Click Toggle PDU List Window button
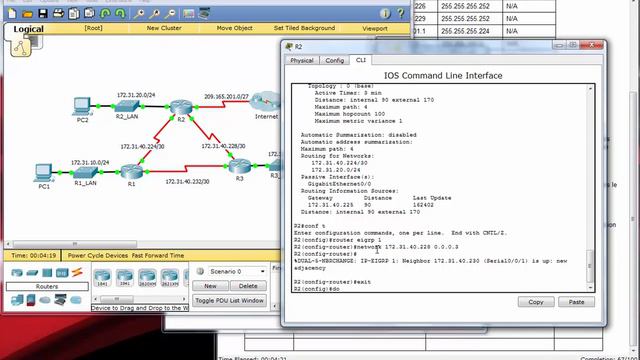Image resolution: width=640 pixels, height=360 pixels. point(229,300)
